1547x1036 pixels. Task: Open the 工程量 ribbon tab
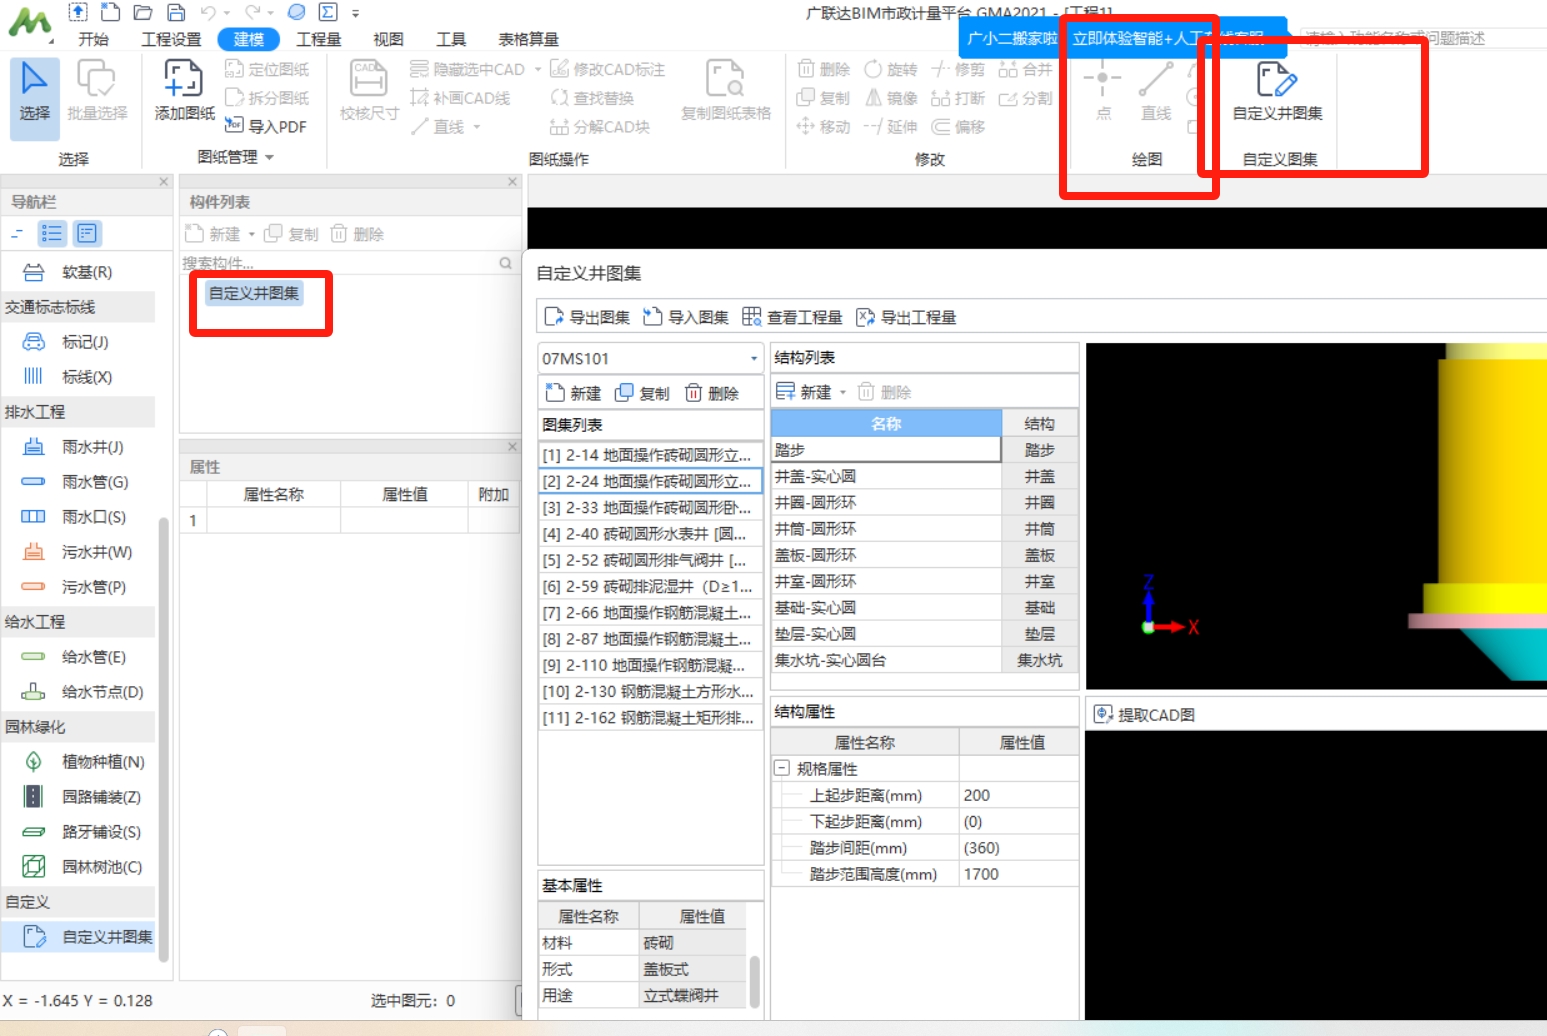tap(319, 39)
